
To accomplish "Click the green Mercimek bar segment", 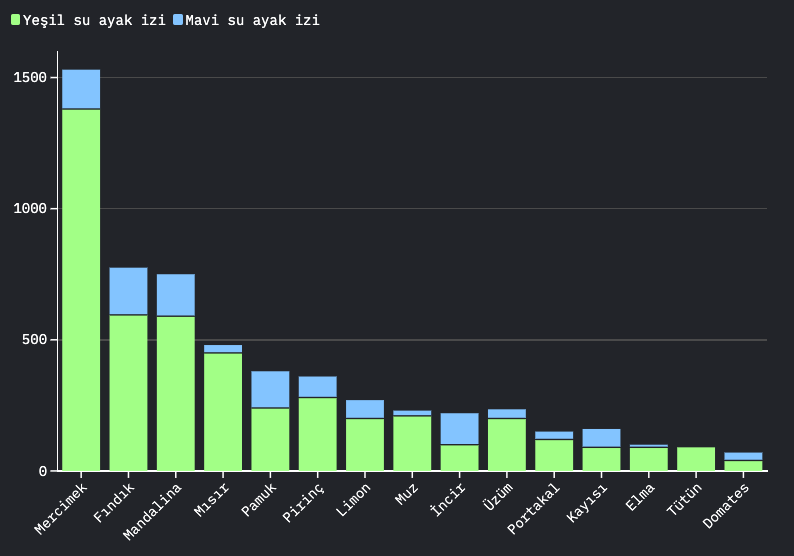I will pyautogui.click(x=81, y=290).
